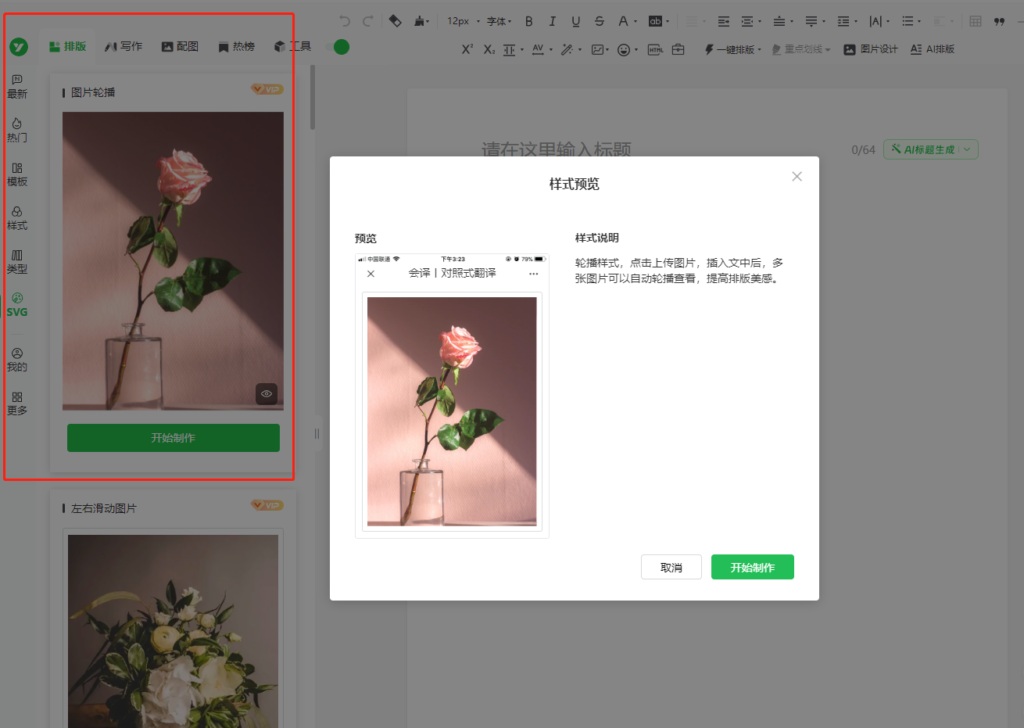Close the 样式预览 dialog
Viewport: 1024px width, 728px height.
coord(797,176)
